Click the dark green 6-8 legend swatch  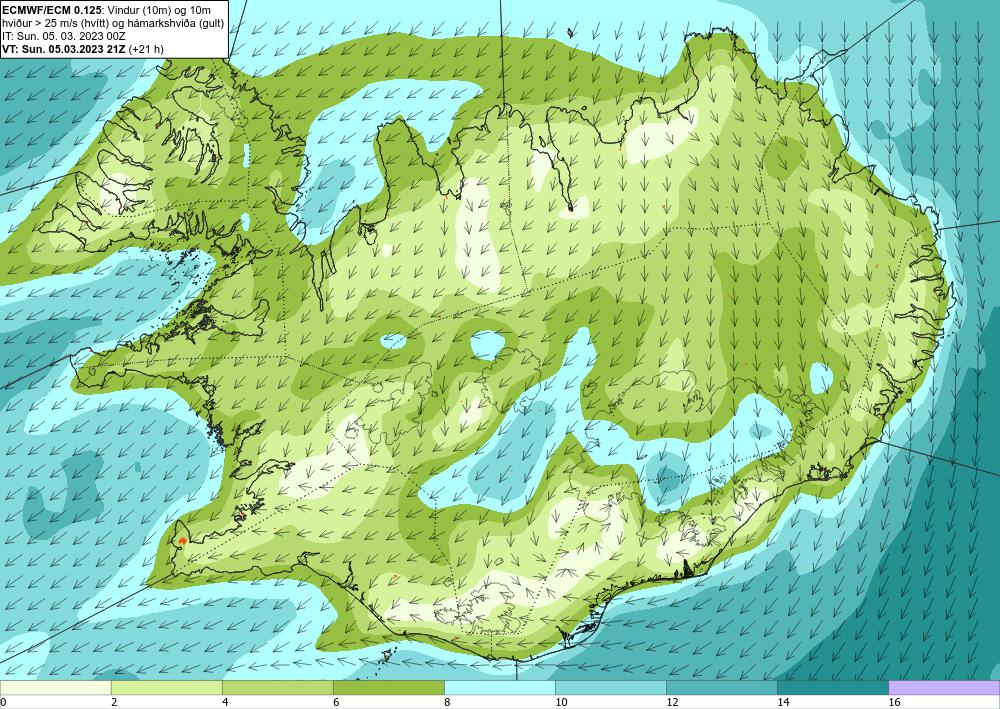pos(388,687)
